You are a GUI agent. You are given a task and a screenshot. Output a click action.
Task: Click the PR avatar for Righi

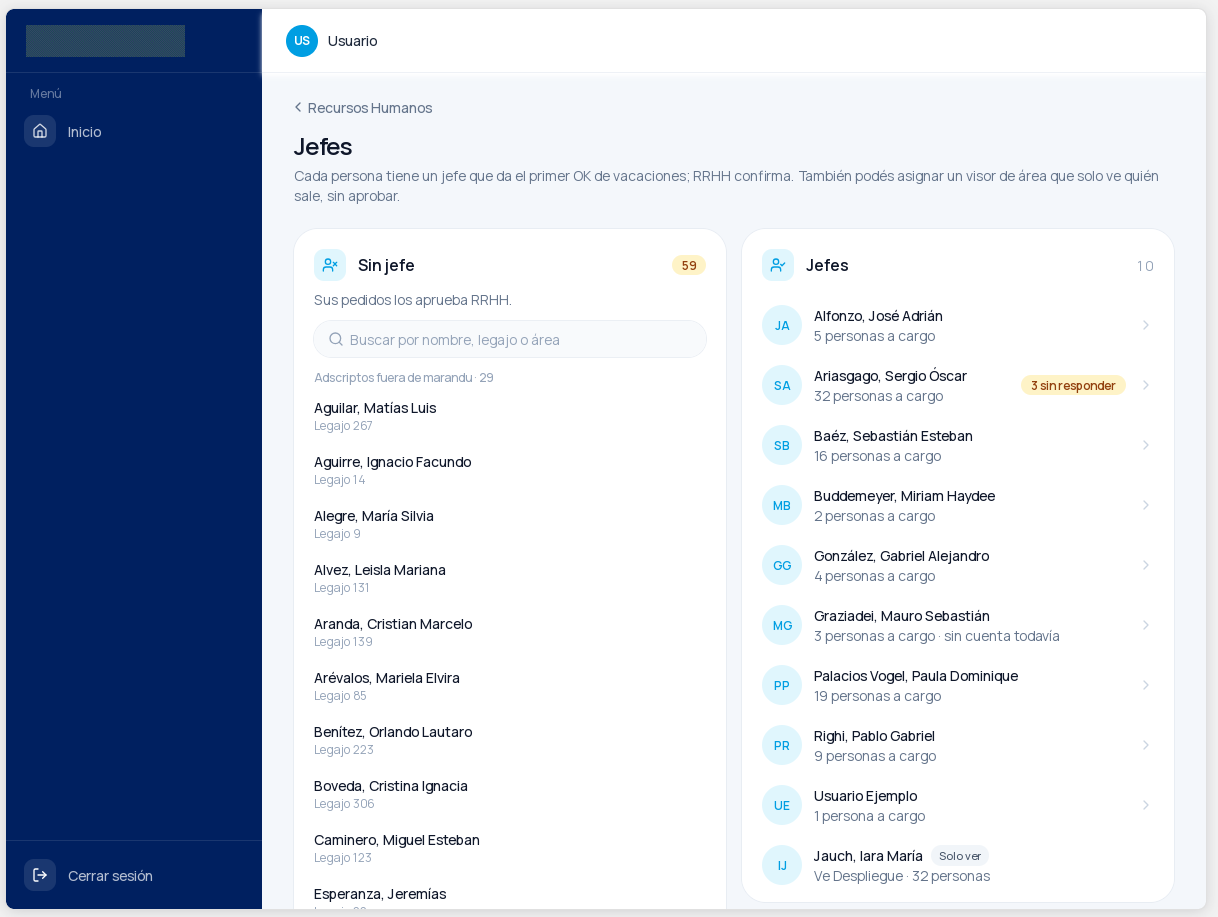(782, 745)
